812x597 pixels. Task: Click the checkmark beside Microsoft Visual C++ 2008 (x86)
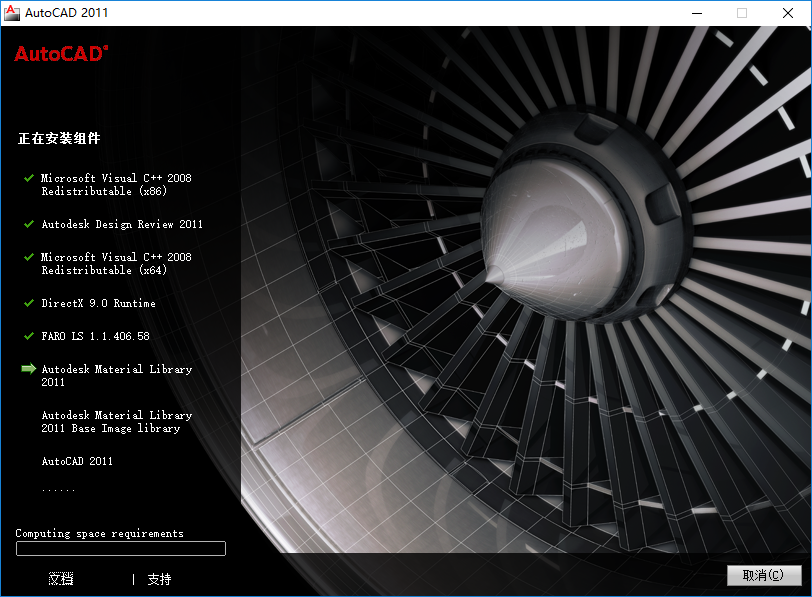(x=27, y=178)
